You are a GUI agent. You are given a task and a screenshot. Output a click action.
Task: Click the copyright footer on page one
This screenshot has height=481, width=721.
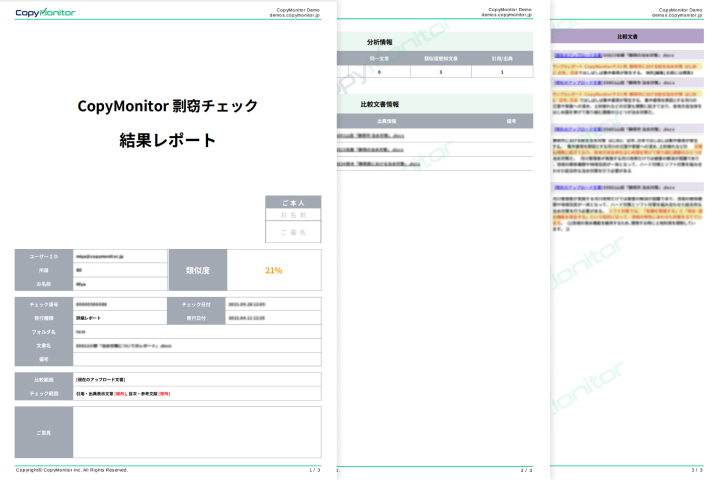72,470
